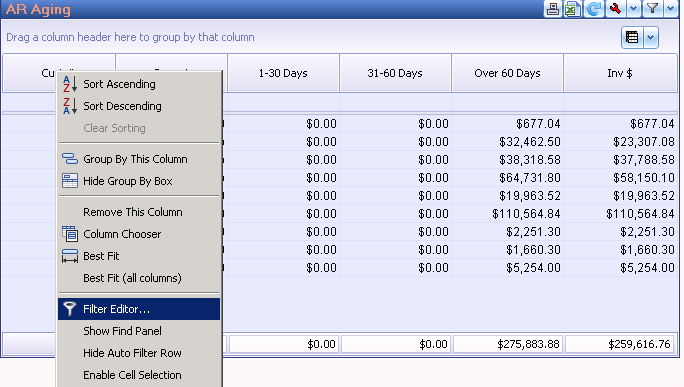The width and height of the screenshot is (684, 387).
Task: Choose Sort Ascending from the context menu
Action: pos(139,84)
